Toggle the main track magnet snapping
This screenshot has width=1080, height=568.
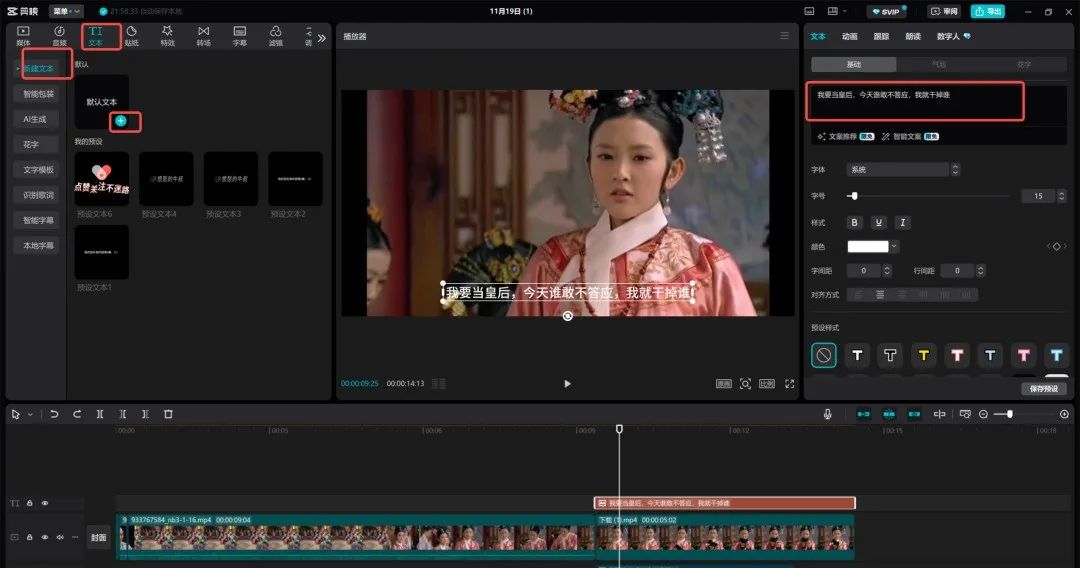coord(863,414)
